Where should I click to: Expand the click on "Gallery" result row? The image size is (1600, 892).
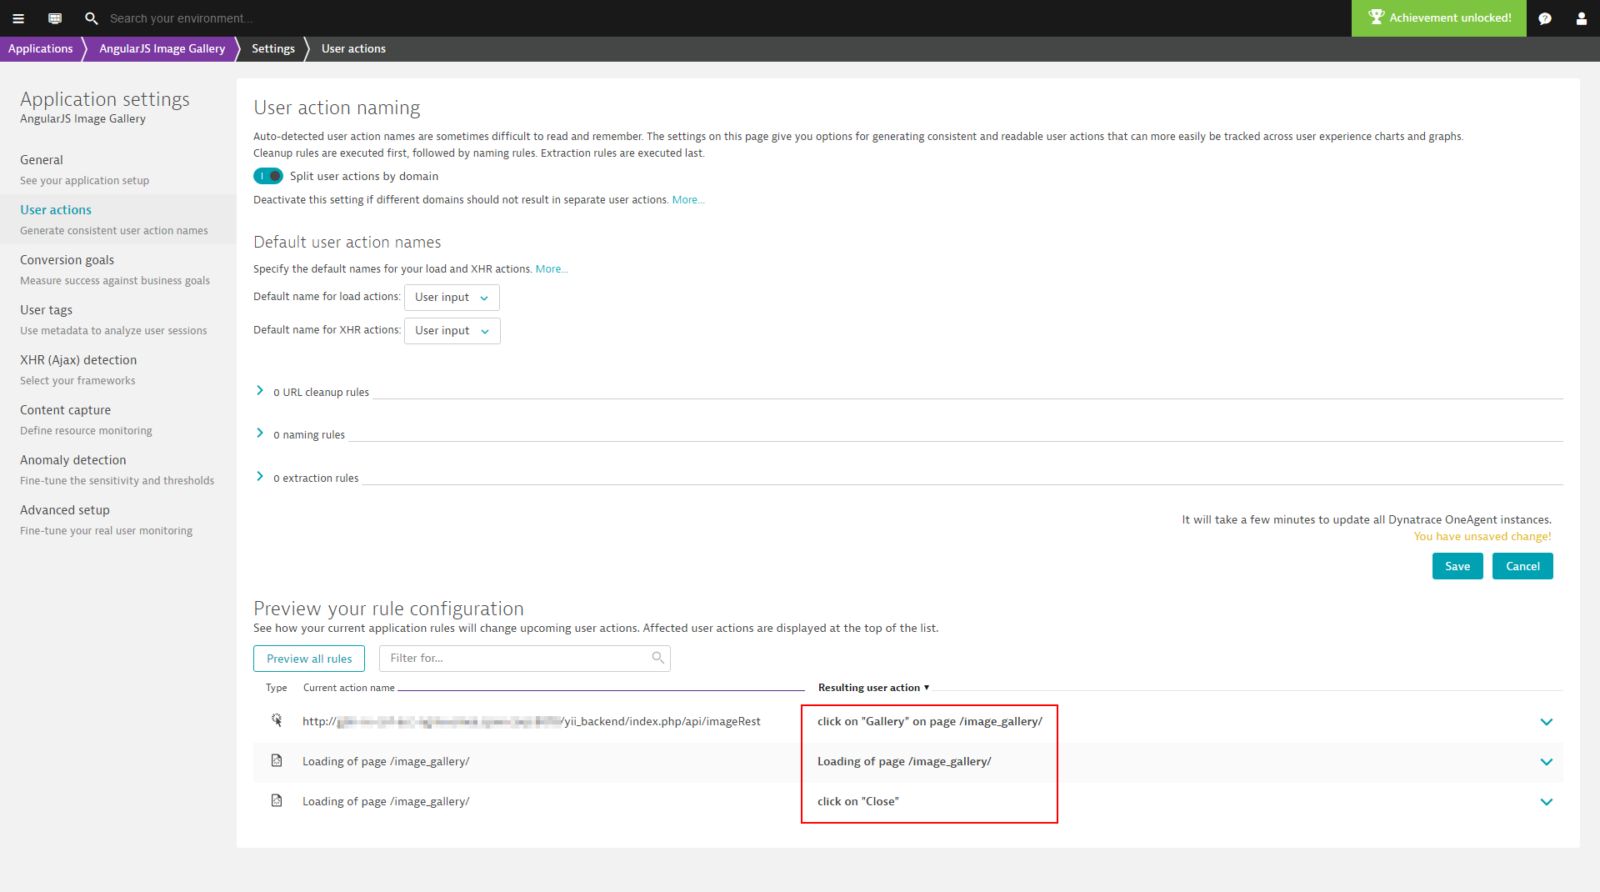pyautogui.click(x=1546, y=722)
